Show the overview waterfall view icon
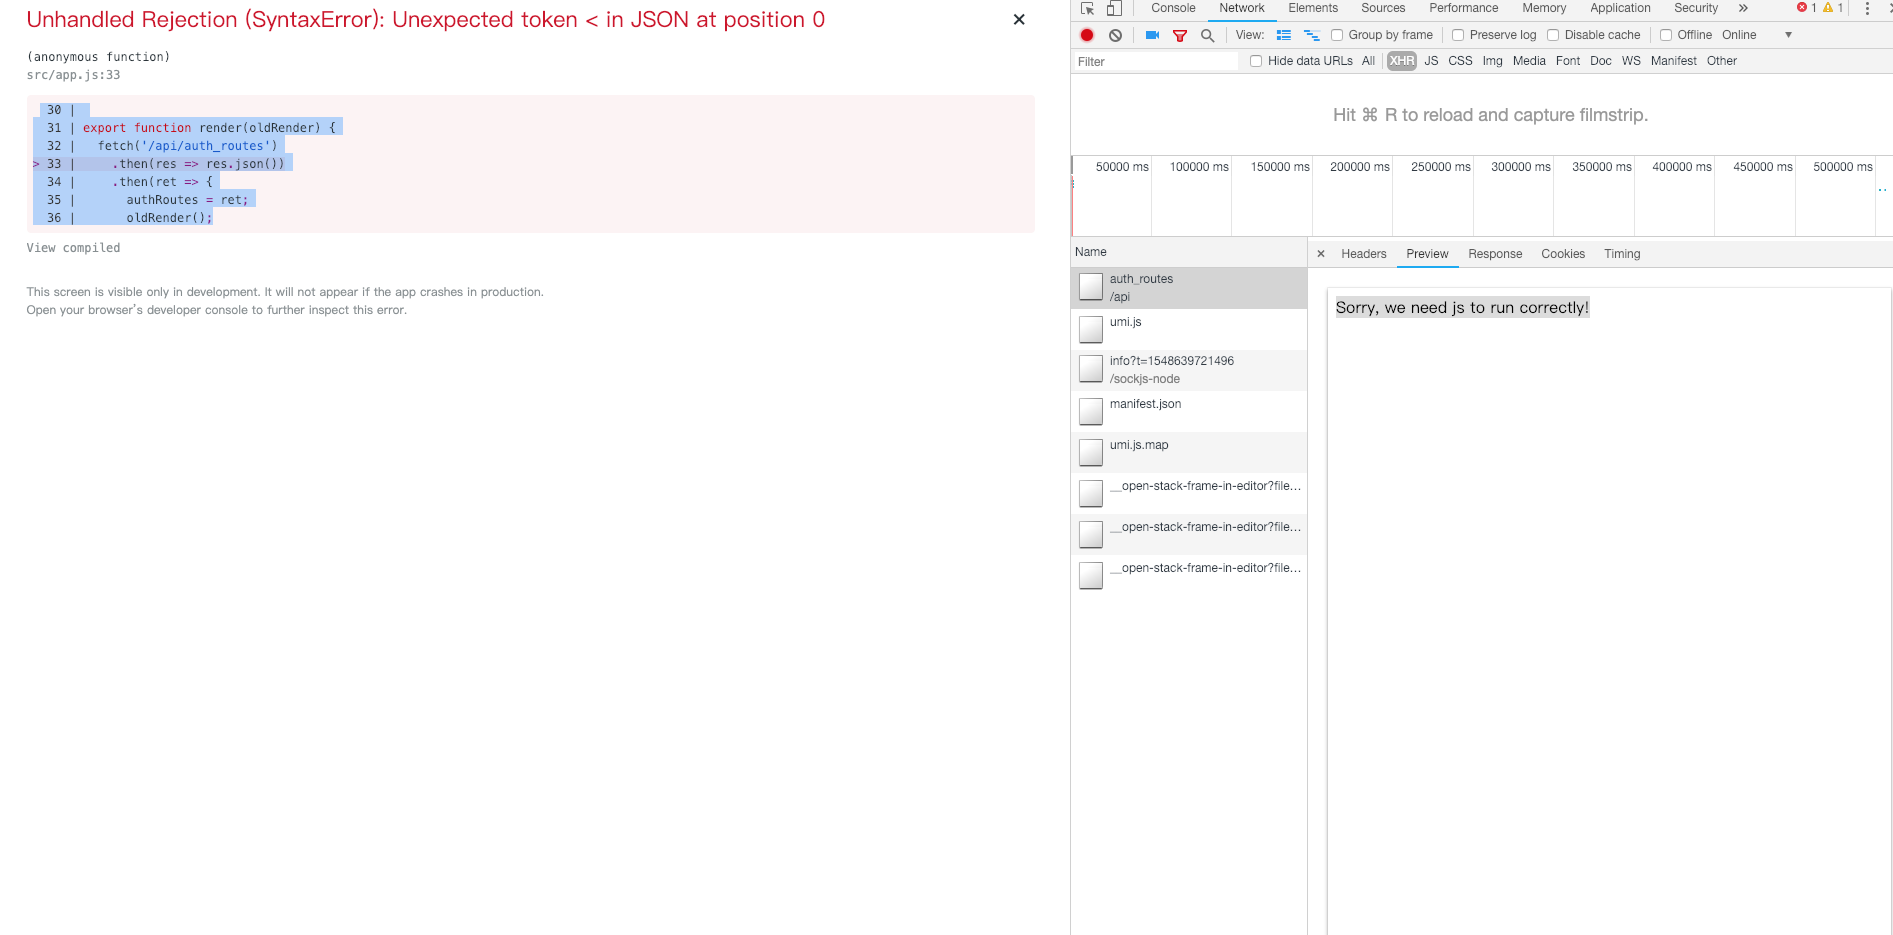The image size is (1893, 935). [x=1312, y=35]
